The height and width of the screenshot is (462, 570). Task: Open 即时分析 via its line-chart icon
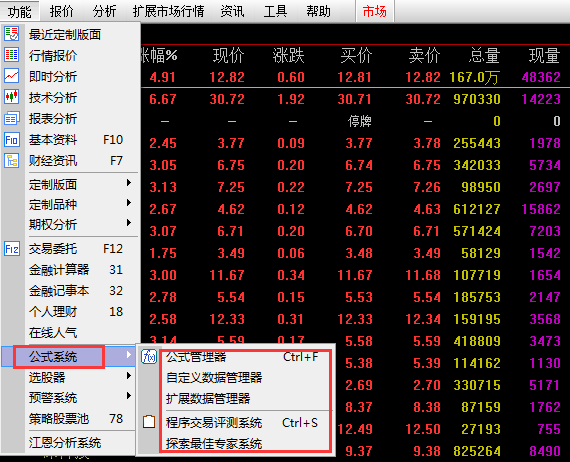click(x=12, y=76)
